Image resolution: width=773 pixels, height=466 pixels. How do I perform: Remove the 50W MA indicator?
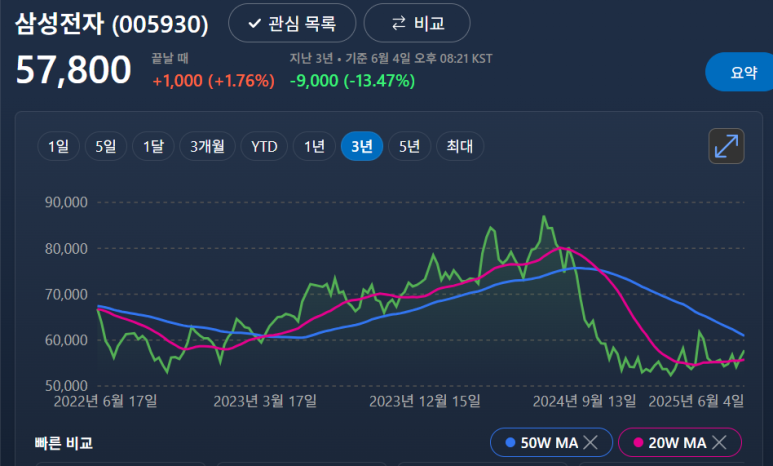click(591, 442)
